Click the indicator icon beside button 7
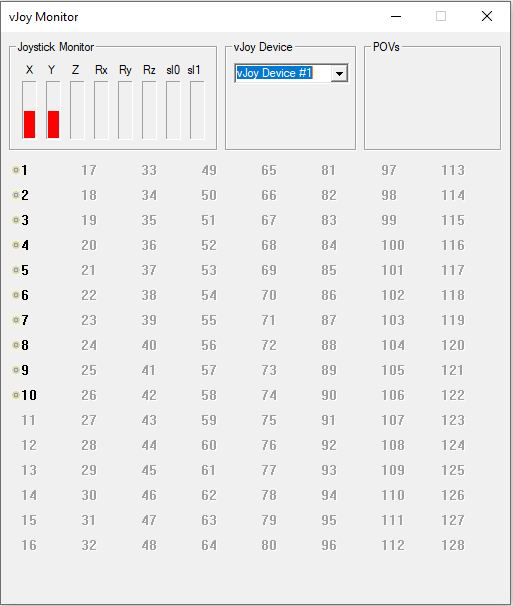513x606 pixels. [x=16, y=320]
